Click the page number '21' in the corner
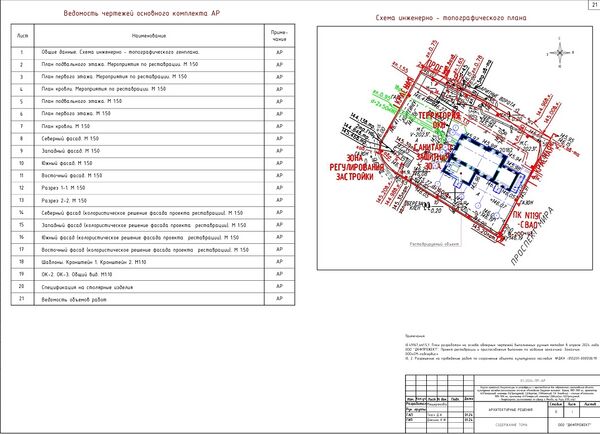600x434 pixels. click(x=594, y=4)
